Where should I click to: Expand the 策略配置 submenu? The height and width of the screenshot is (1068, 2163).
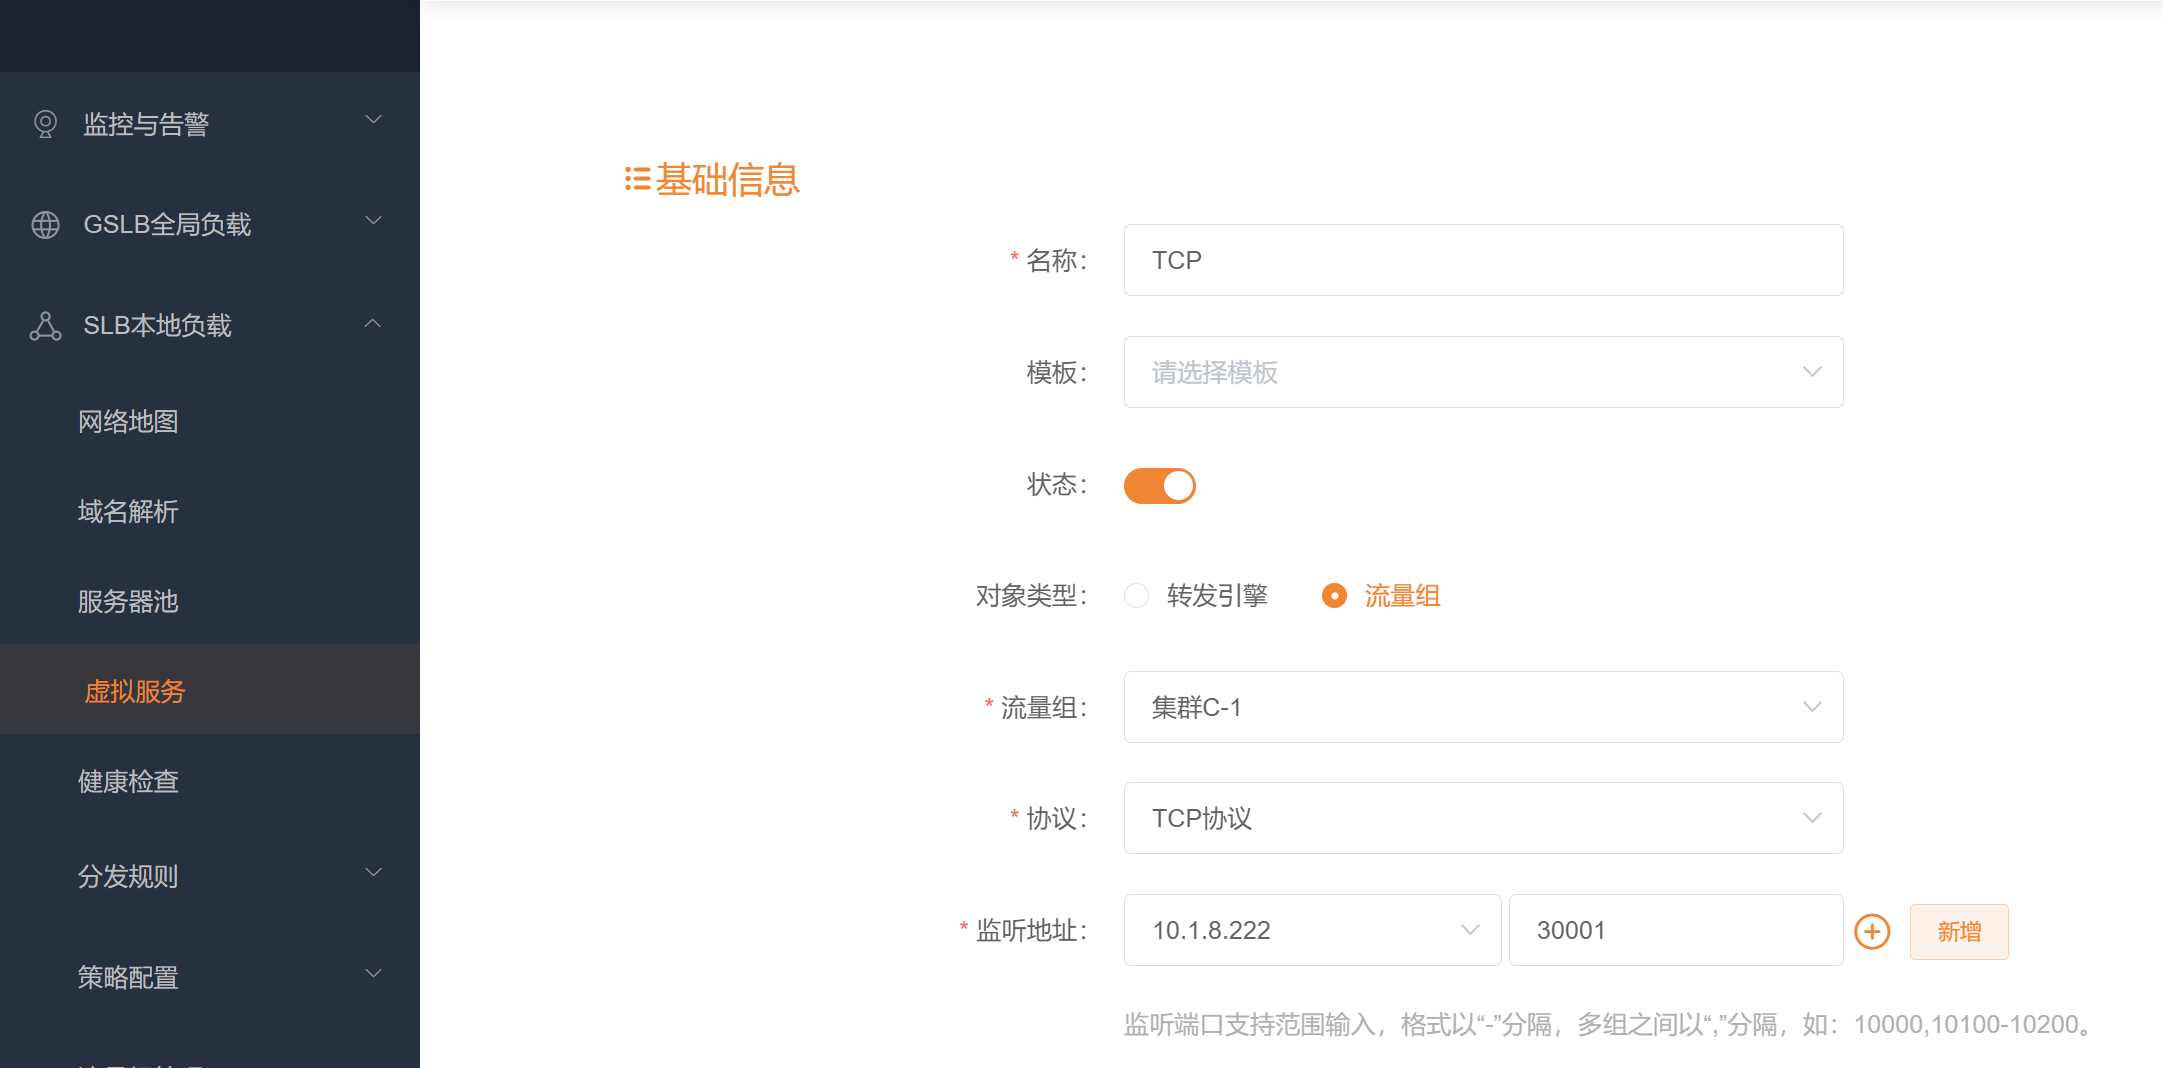(x=373, y=974)
